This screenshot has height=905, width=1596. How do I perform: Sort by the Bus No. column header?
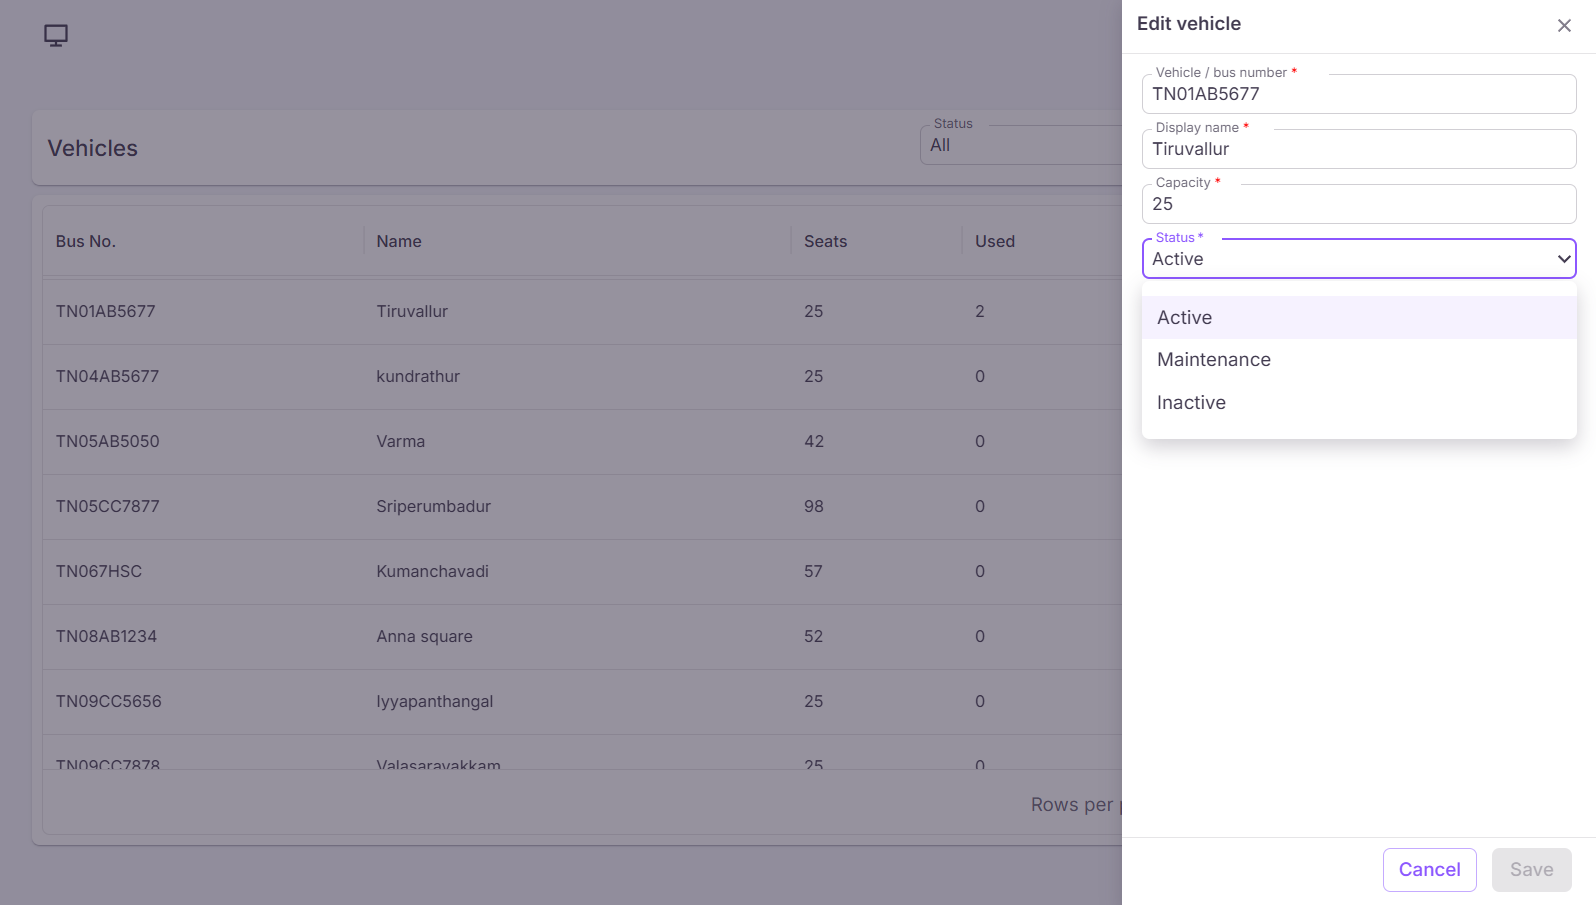click(86, 241)
